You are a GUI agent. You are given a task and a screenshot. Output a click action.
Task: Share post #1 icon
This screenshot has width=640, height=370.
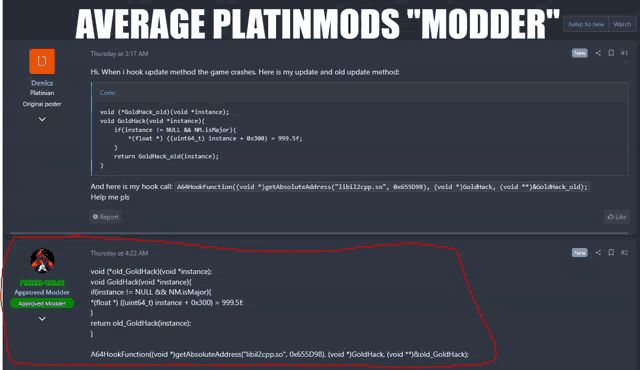[598, 53]
